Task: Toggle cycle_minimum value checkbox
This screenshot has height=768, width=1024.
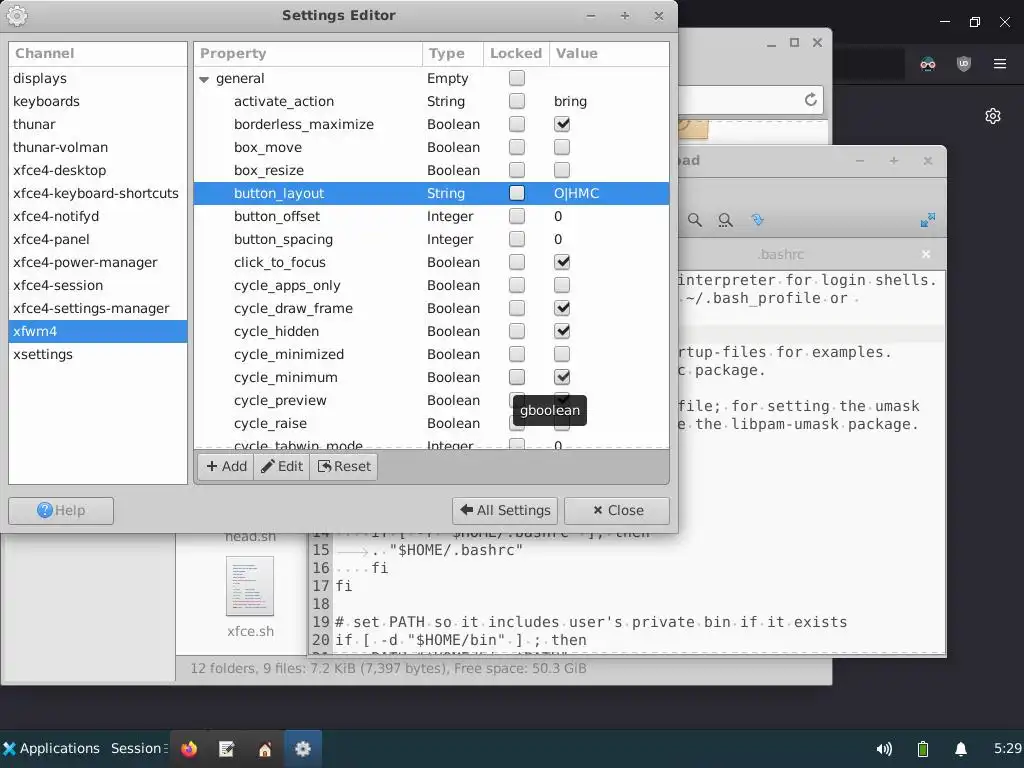Action: (x=562, y=377)
